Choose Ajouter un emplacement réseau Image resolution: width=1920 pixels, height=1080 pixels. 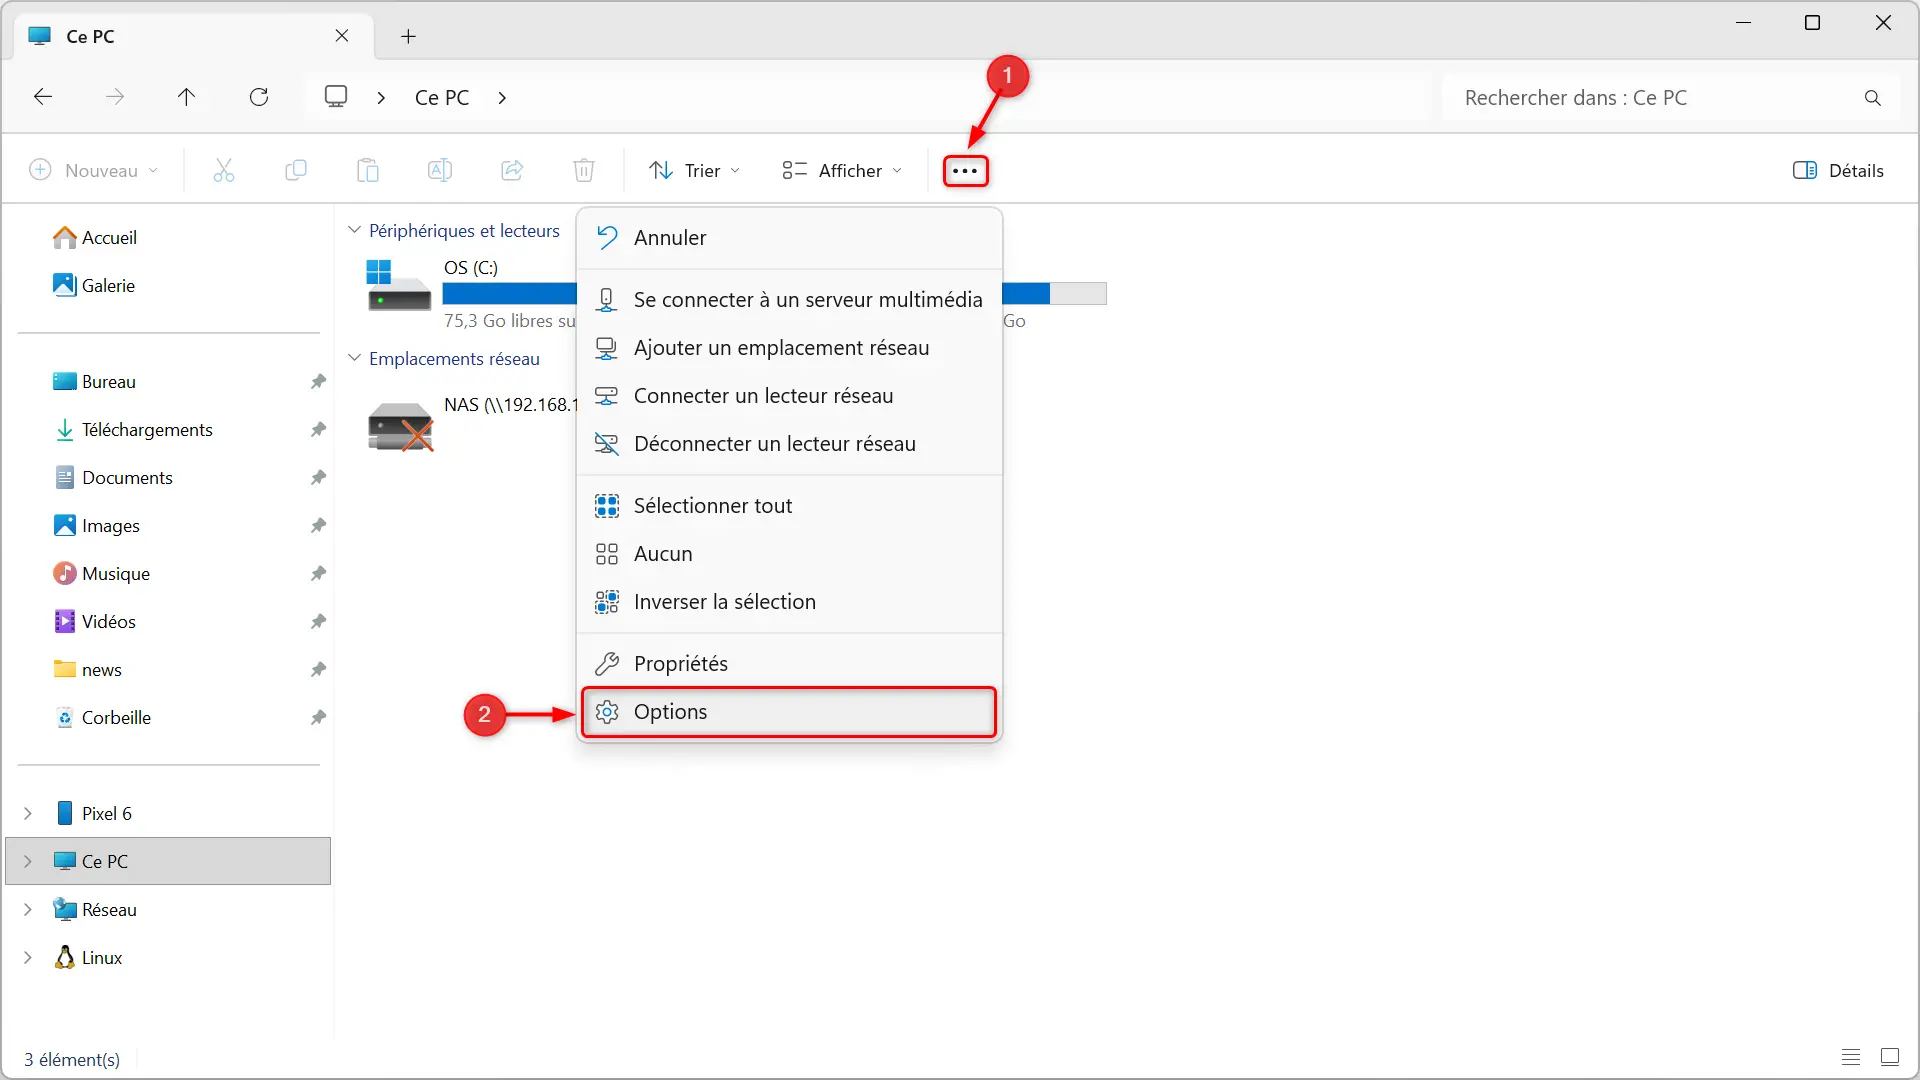(x=790, y=348)
